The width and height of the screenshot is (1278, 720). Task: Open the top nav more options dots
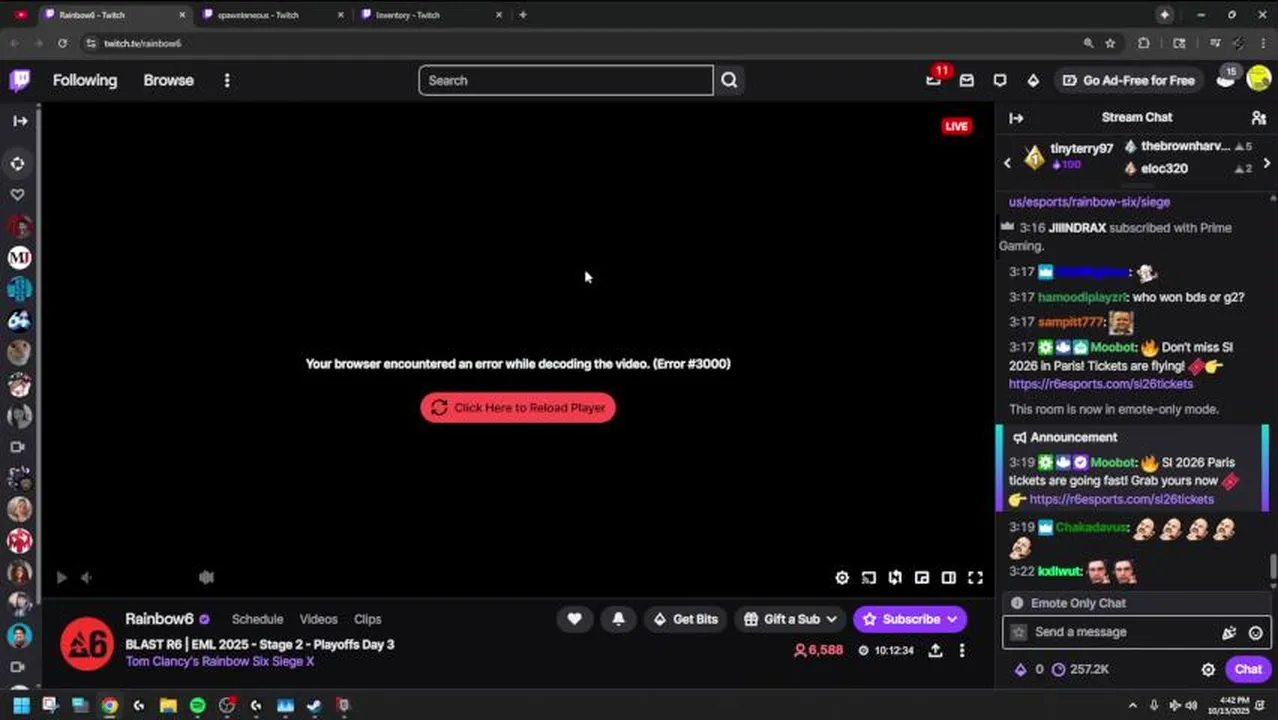tap(227, 80)
